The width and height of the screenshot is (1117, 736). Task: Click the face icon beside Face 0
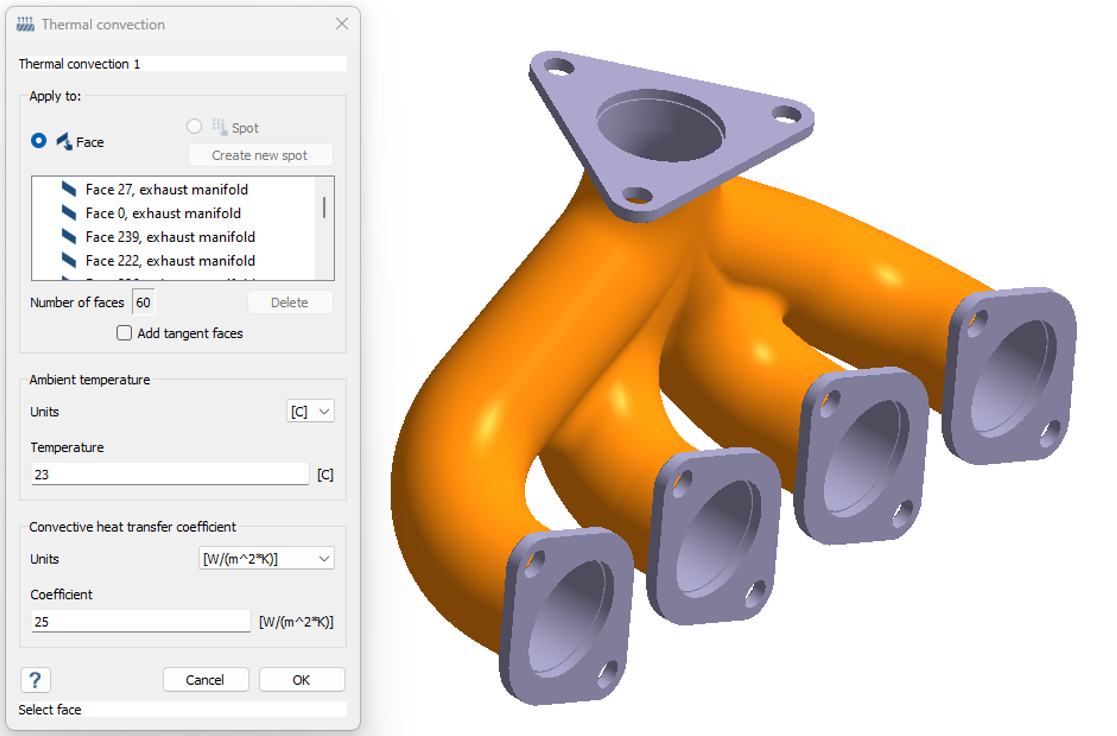69,213
